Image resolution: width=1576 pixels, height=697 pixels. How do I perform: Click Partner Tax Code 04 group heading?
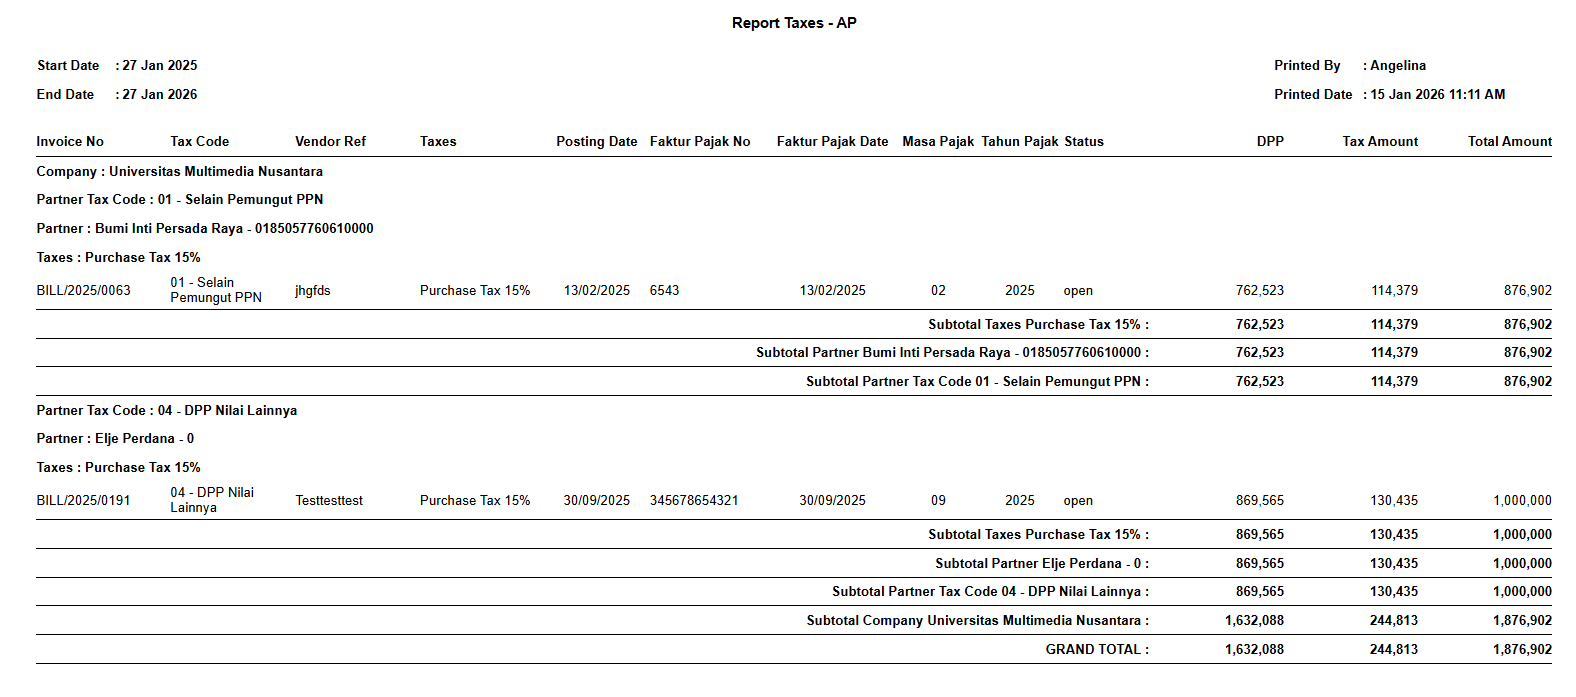pos(166,411)
